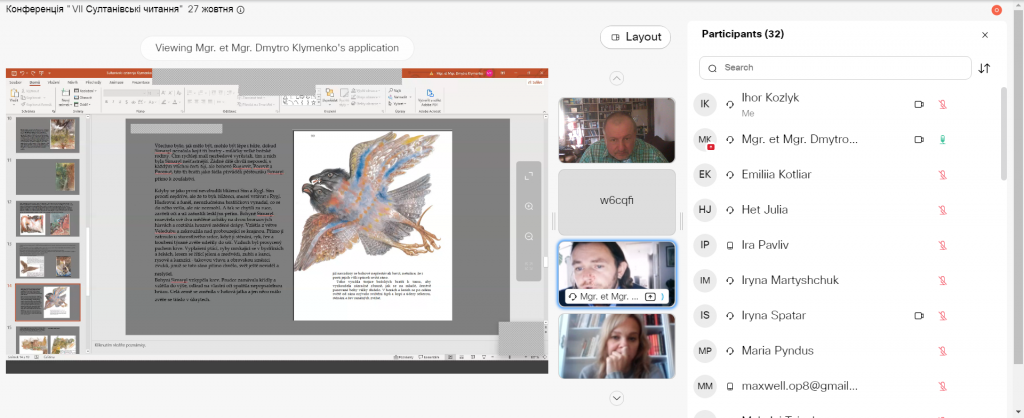Click the w6cqfi participant tile

(616, 202)
